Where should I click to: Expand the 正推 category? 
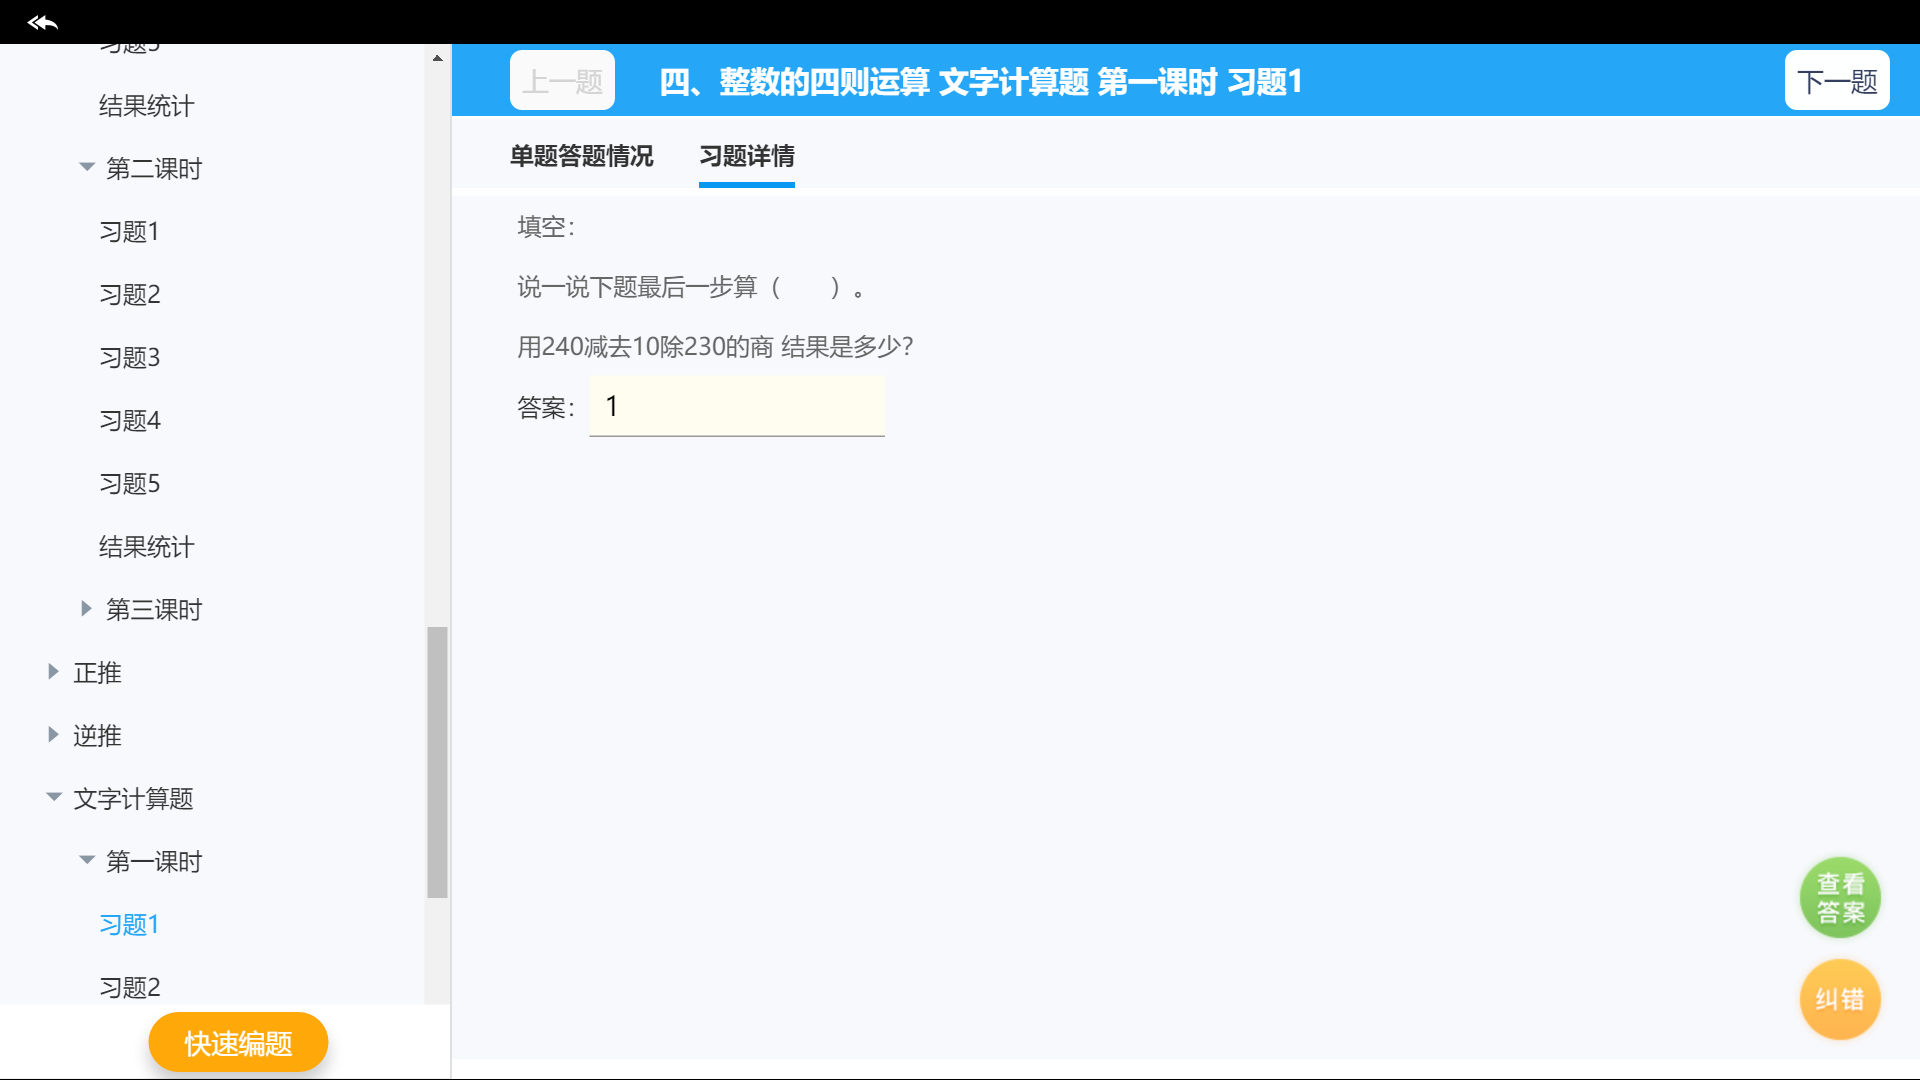53,672
